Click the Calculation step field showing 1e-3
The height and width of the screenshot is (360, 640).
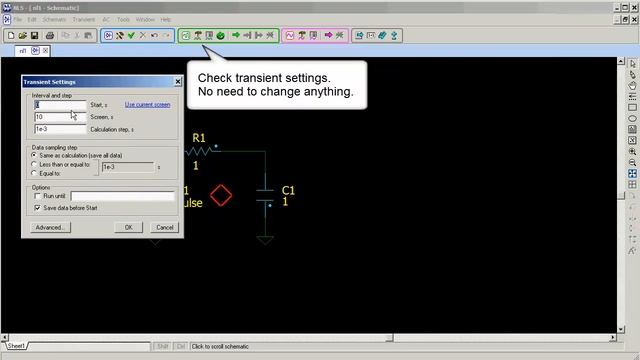coord(60,129)
